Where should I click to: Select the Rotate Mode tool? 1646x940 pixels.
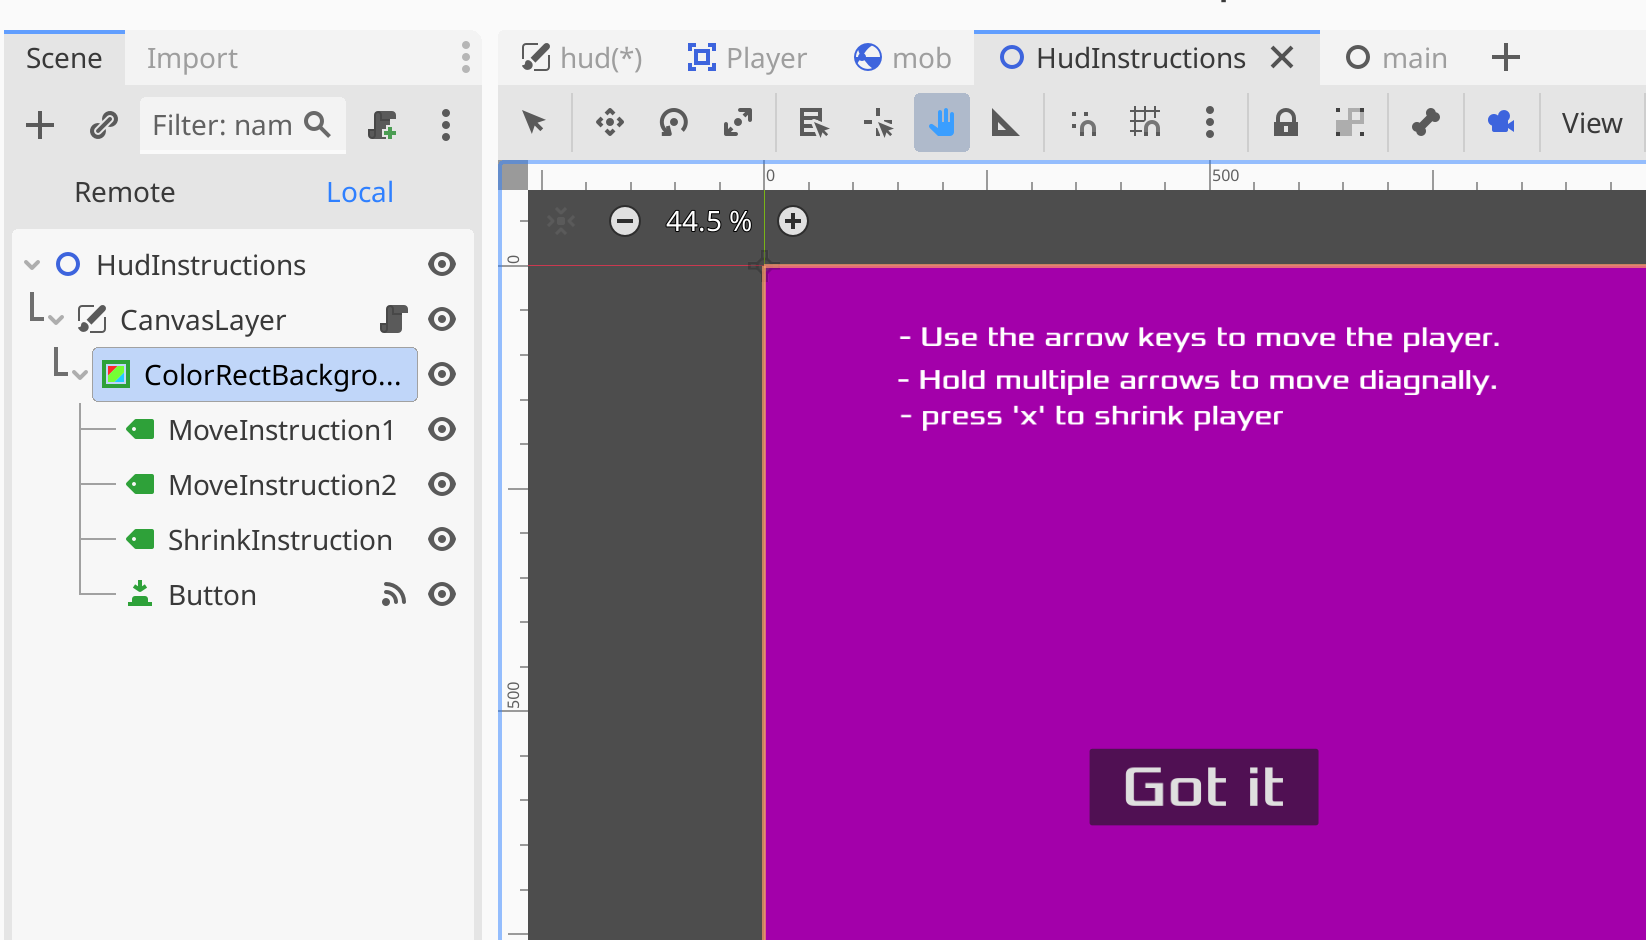point(673,122)
